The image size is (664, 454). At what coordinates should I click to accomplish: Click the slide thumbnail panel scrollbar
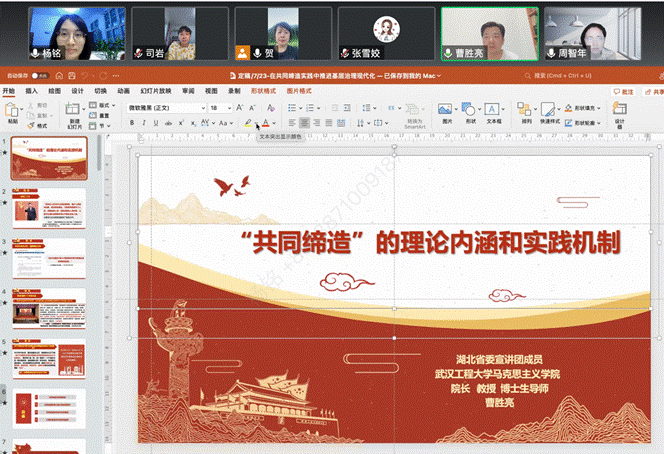point(99,153)
